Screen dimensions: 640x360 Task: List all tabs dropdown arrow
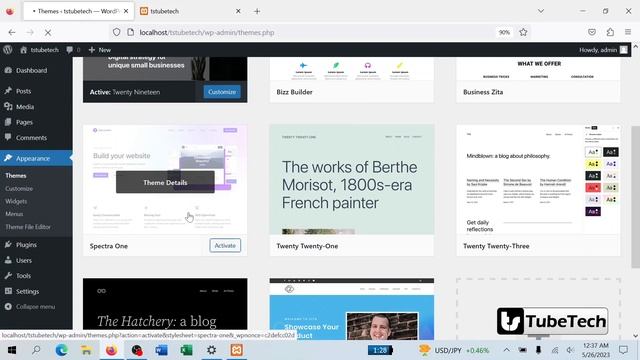[x=541, y=11]
